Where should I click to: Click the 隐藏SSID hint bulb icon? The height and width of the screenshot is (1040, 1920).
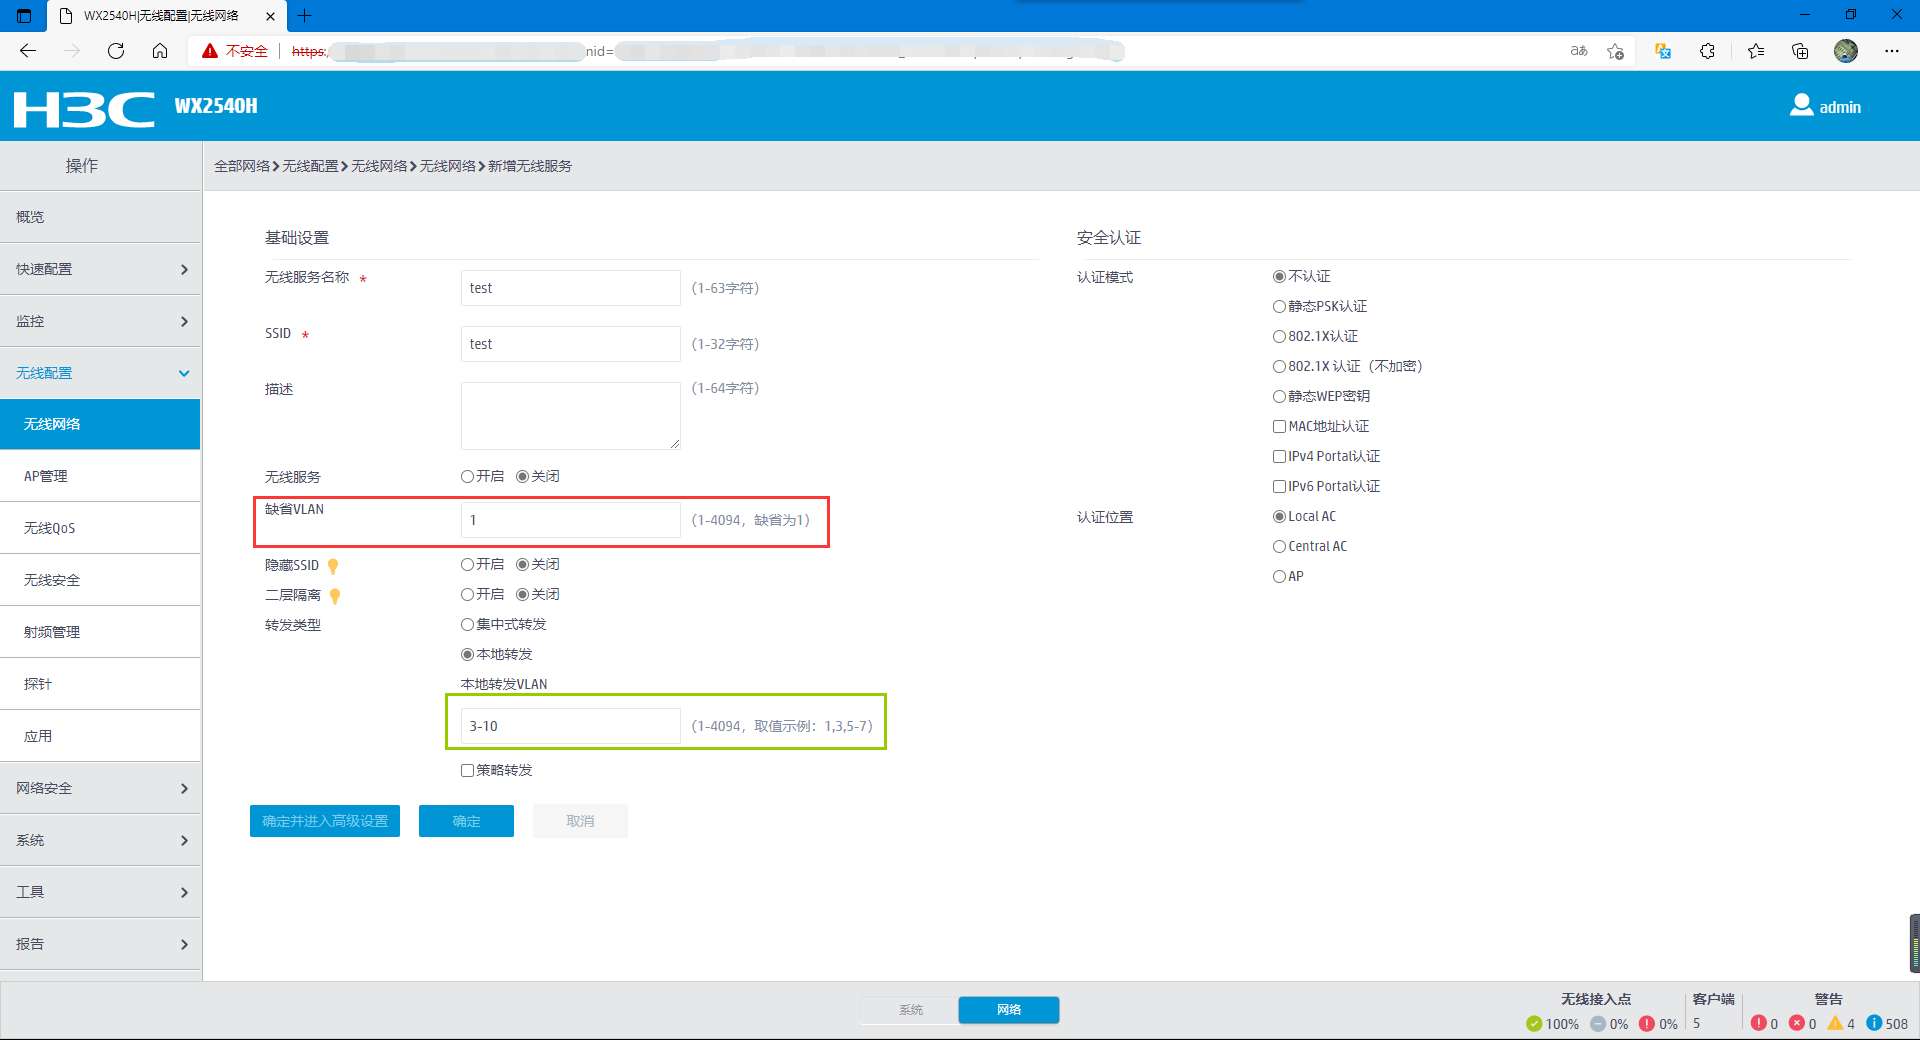pyautogui.click(x=334, y=566)
